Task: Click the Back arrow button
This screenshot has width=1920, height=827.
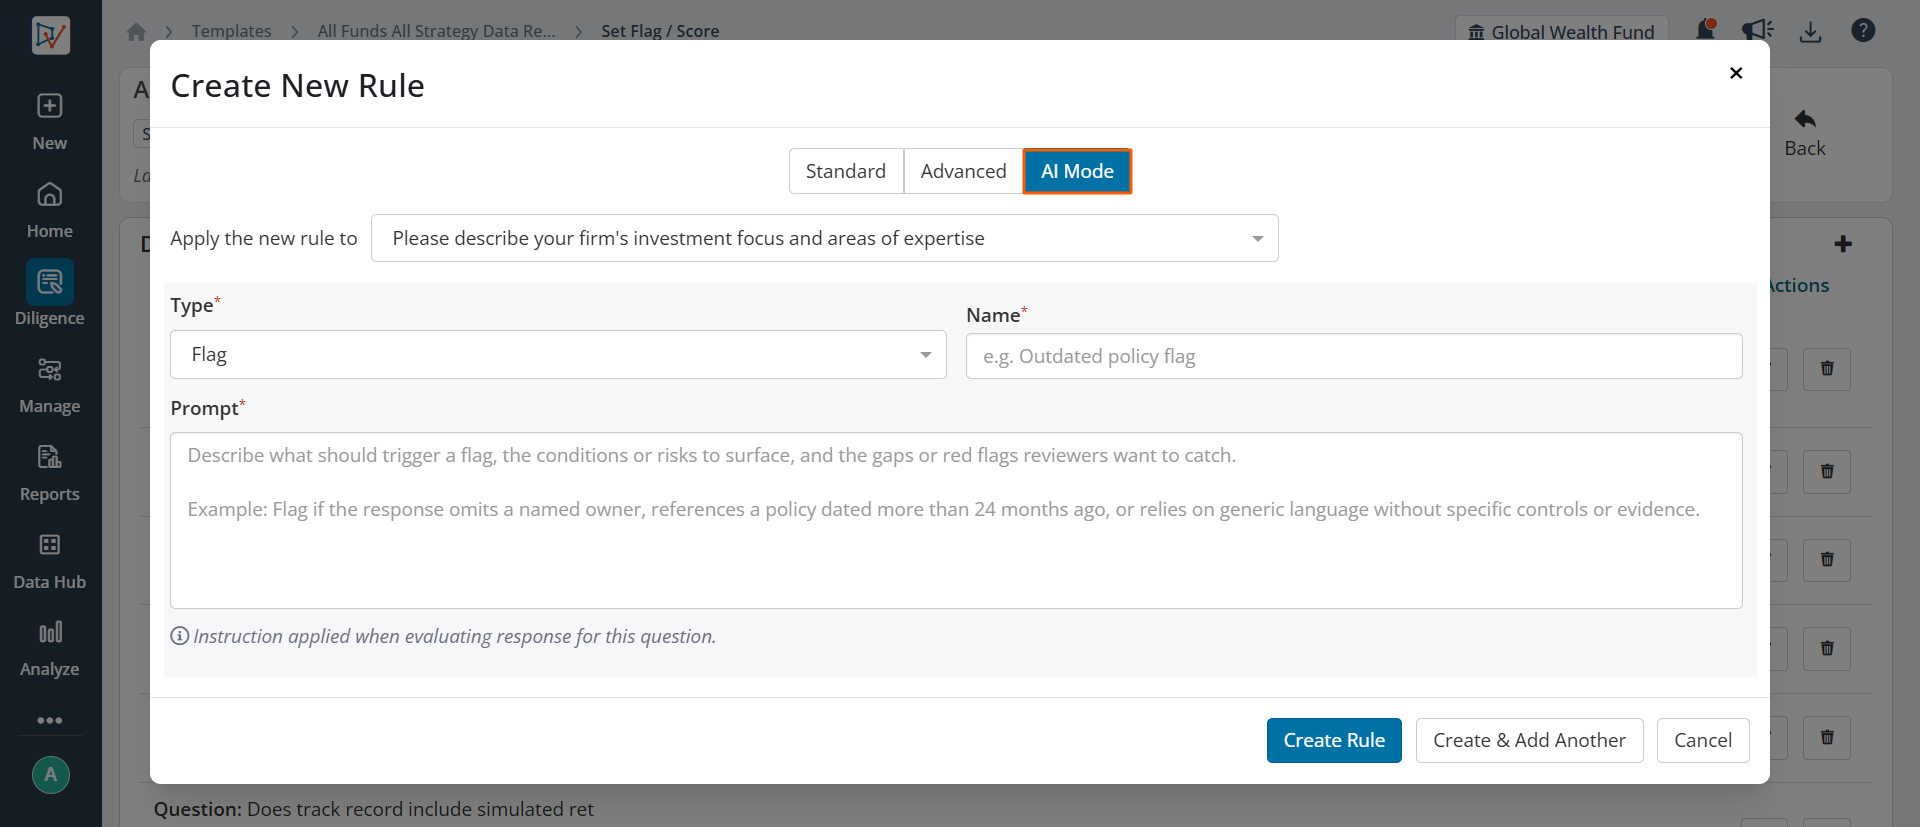Action: (x=1805, y=134)
